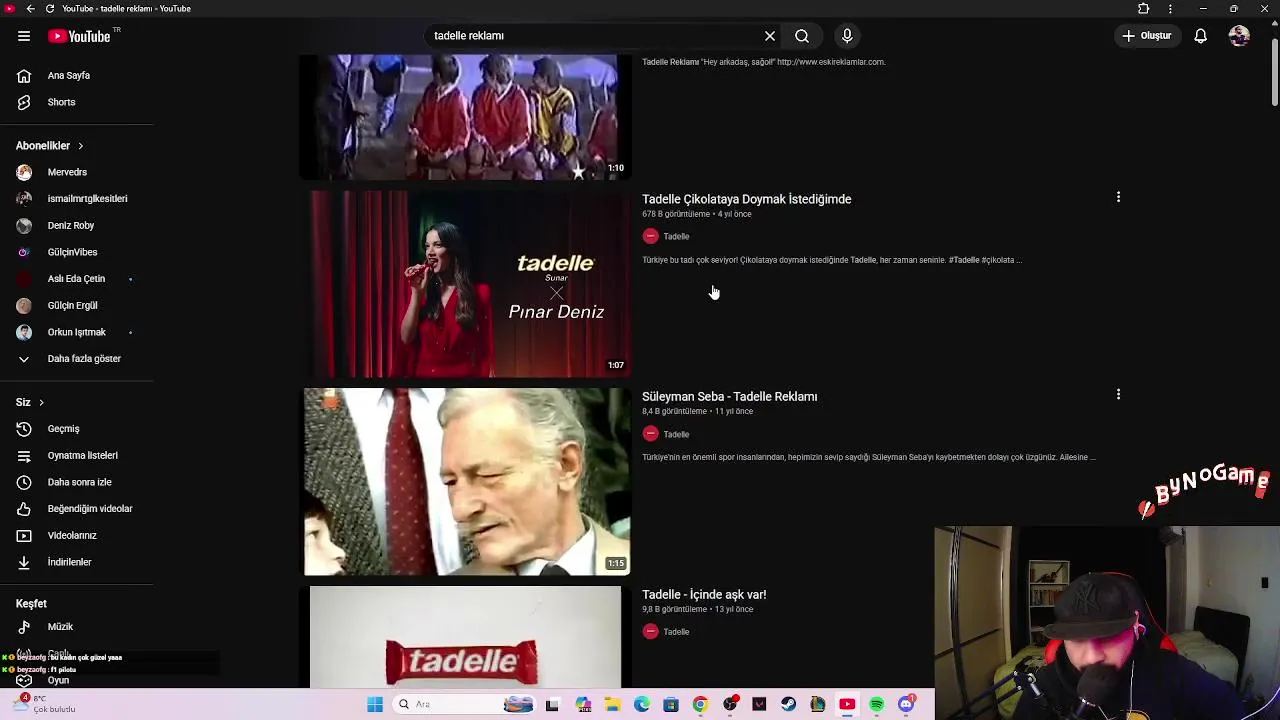
Task: Start voice search with the microphone
Action: (x=847, y=36)
